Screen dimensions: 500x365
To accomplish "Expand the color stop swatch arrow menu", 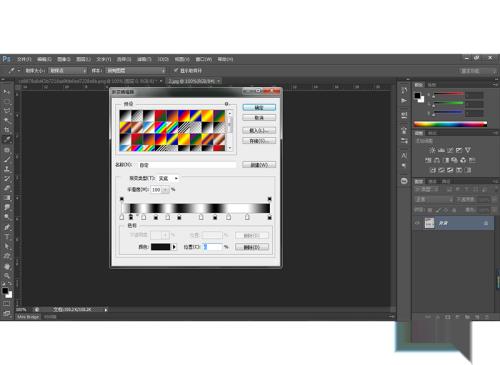I will (x=174, y=247).
